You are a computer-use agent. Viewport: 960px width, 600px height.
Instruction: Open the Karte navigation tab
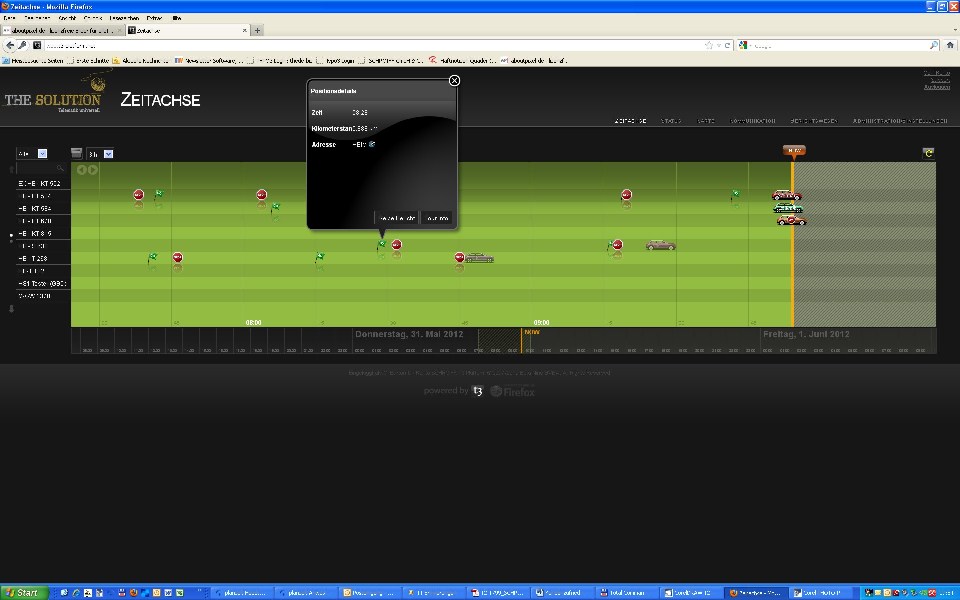tap(706, 121)
